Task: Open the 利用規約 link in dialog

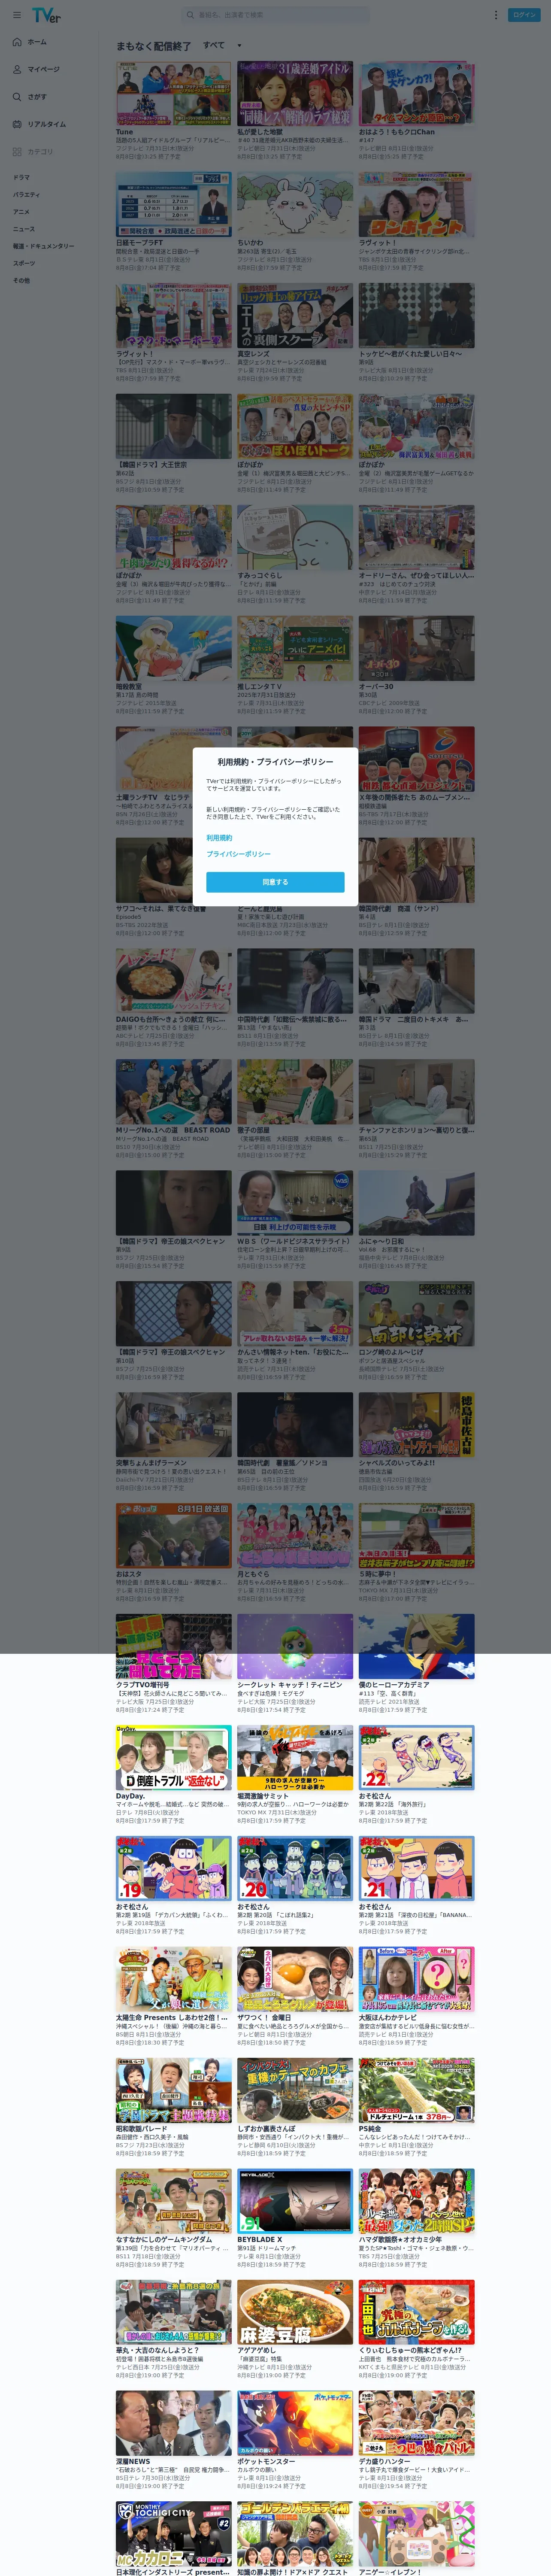Action: coord(219,838)
